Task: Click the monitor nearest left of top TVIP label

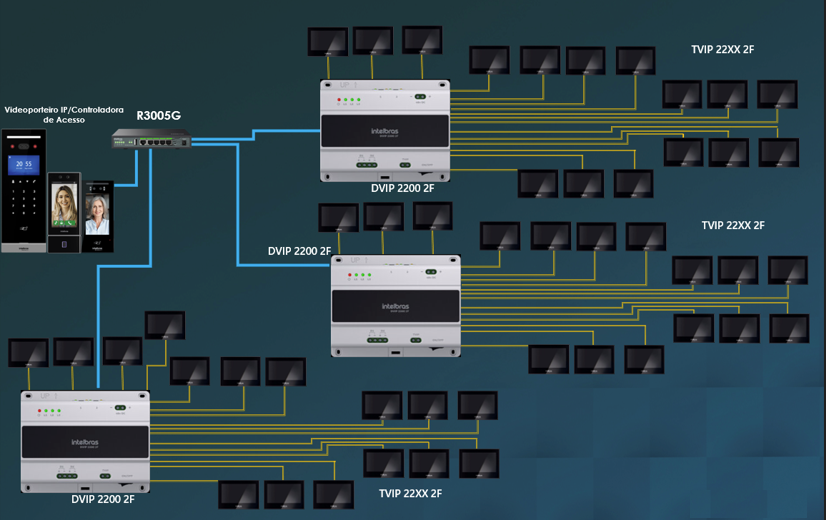Action: pos(636,61)
